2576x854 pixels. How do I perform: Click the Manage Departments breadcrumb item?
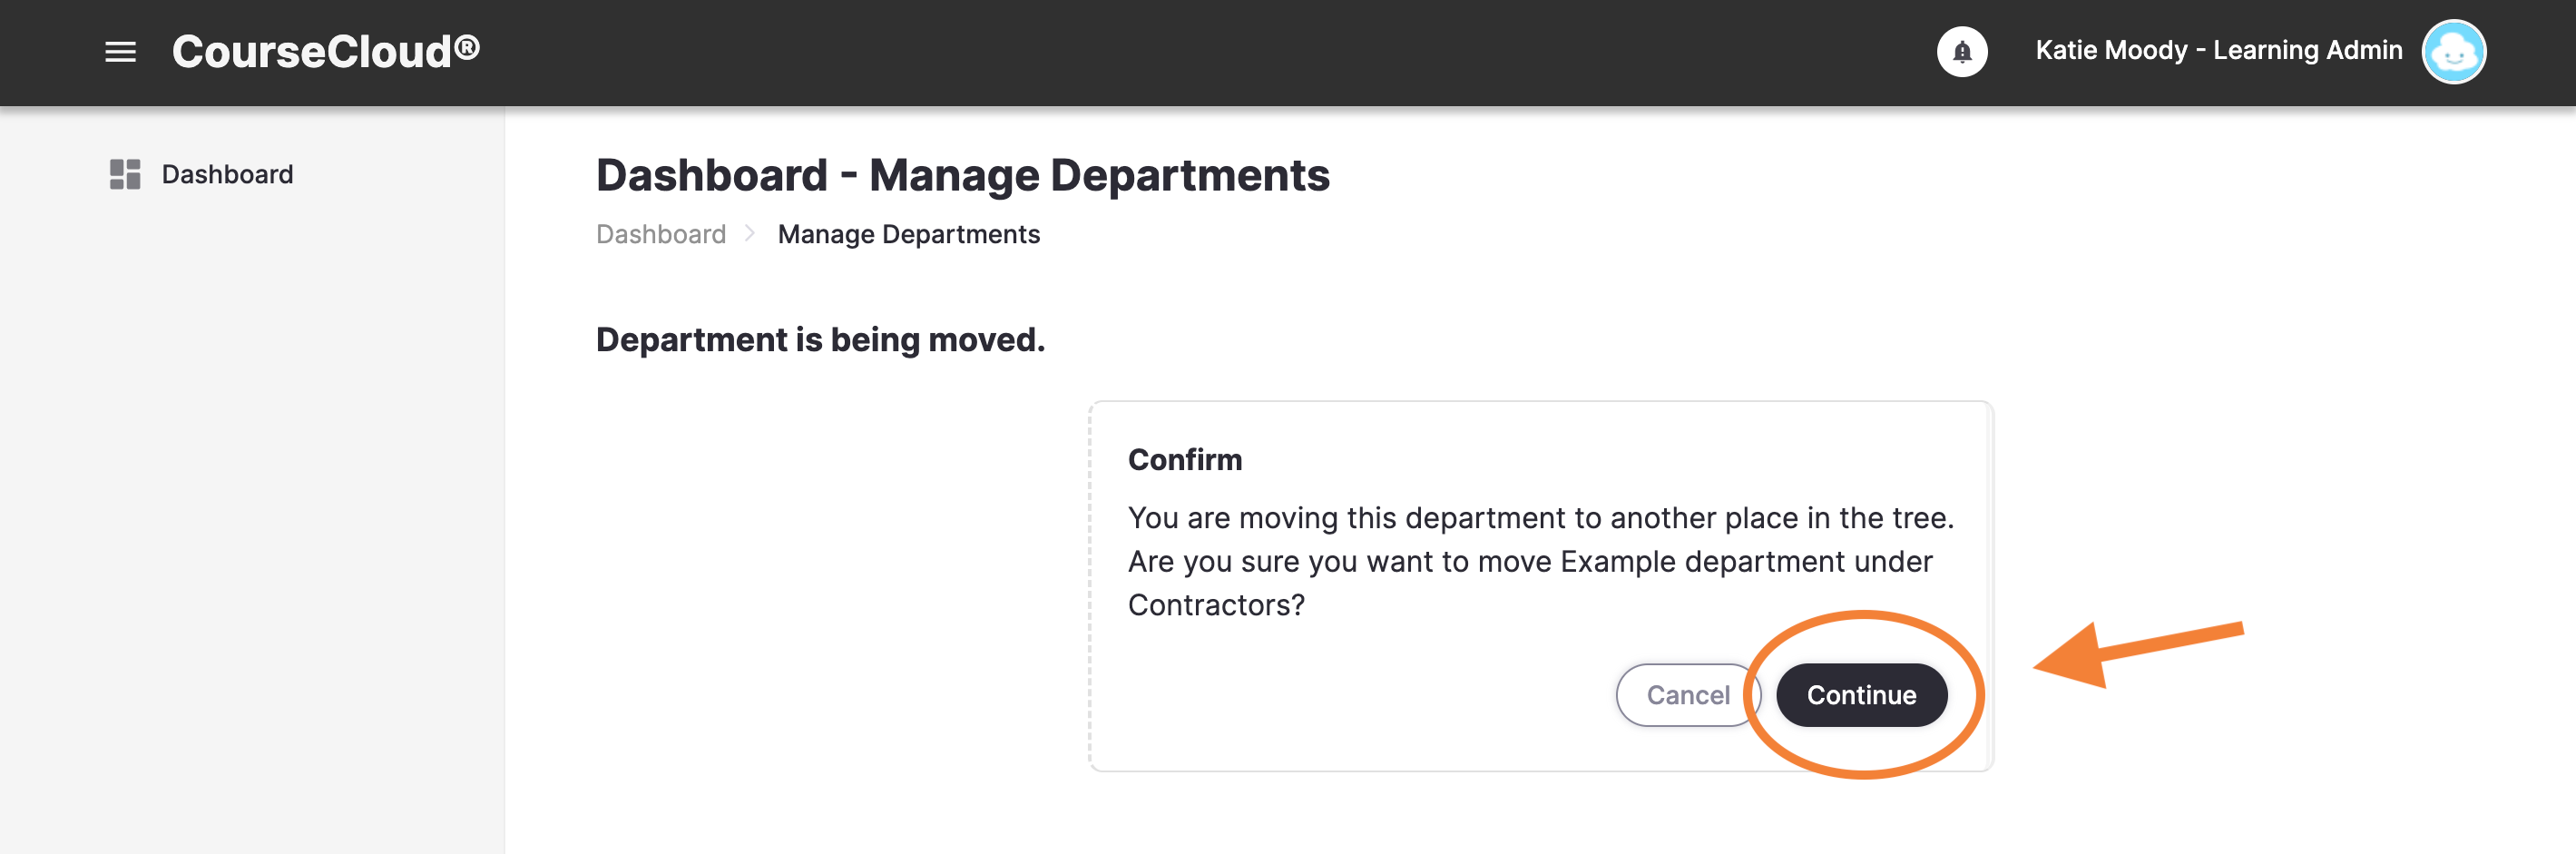(908, 234)
